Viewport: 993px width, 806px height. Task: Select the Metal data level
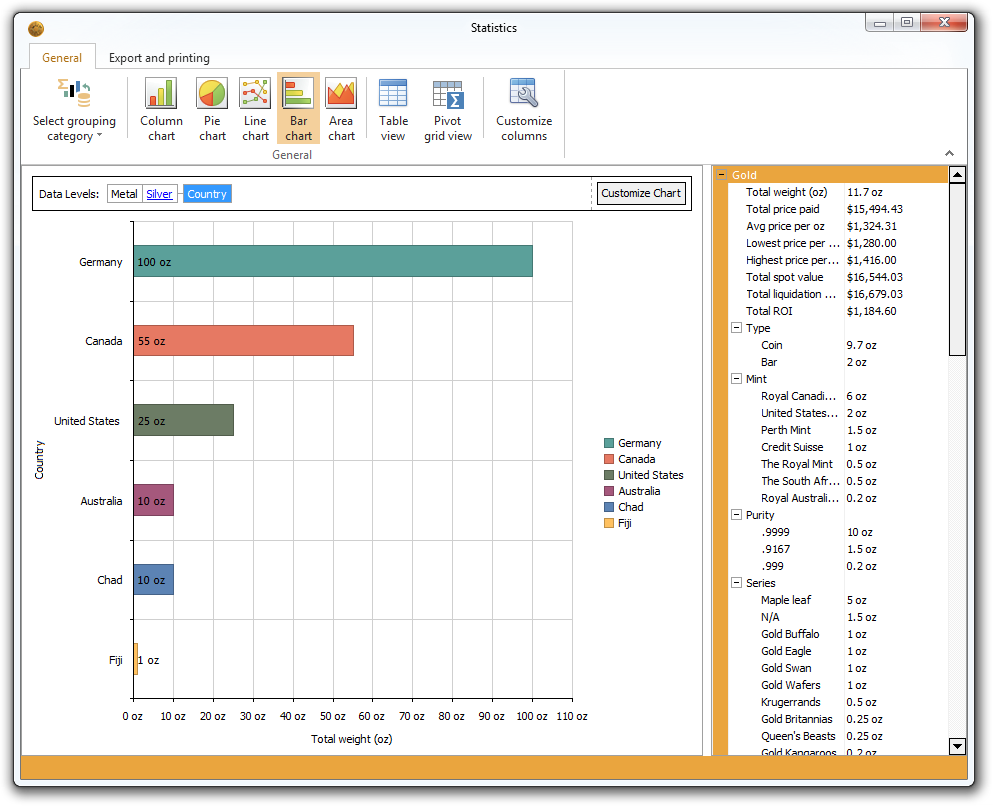(x=124, y=193)
